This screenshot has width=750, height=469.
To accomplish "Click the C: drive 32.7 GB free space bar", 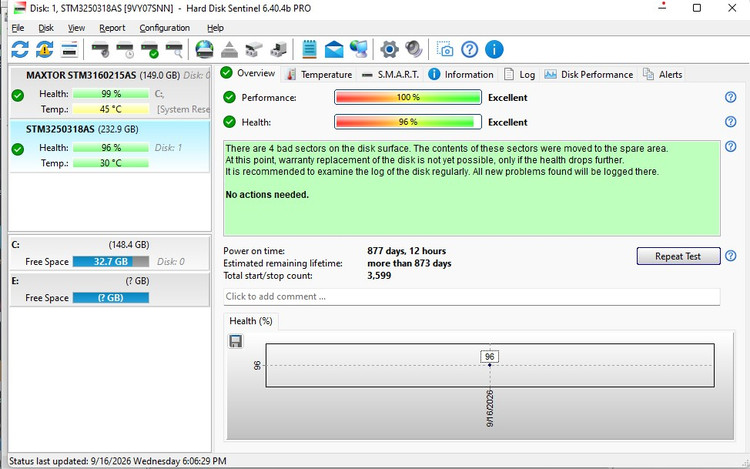I will click(x=111, y=262).
